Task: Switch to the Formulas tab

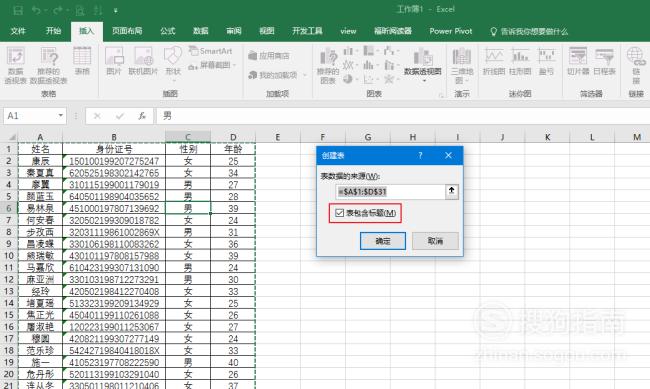Action: point(167,31)
